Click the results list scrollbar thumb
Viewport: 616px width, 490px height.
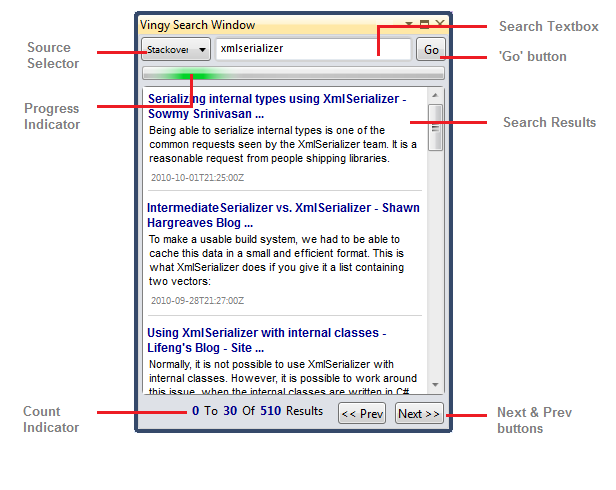(435, 127)
